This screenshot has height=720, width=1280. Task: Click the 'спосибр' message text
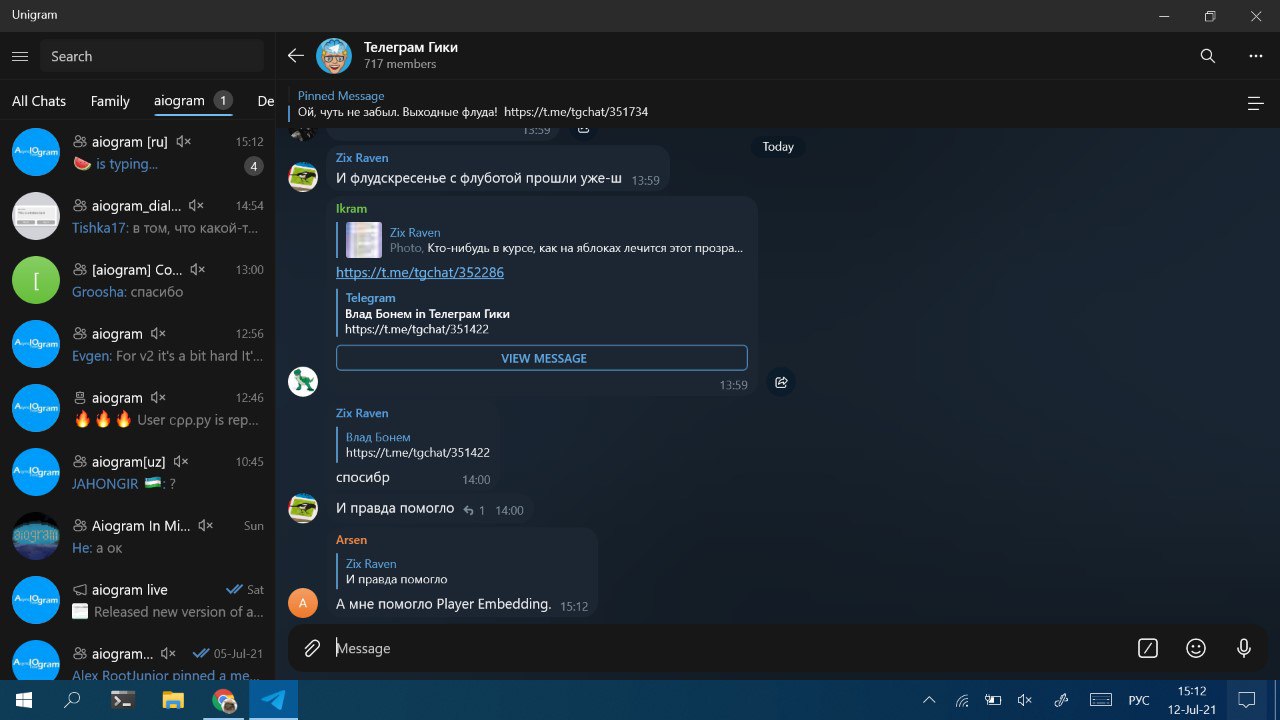point(363,478)
